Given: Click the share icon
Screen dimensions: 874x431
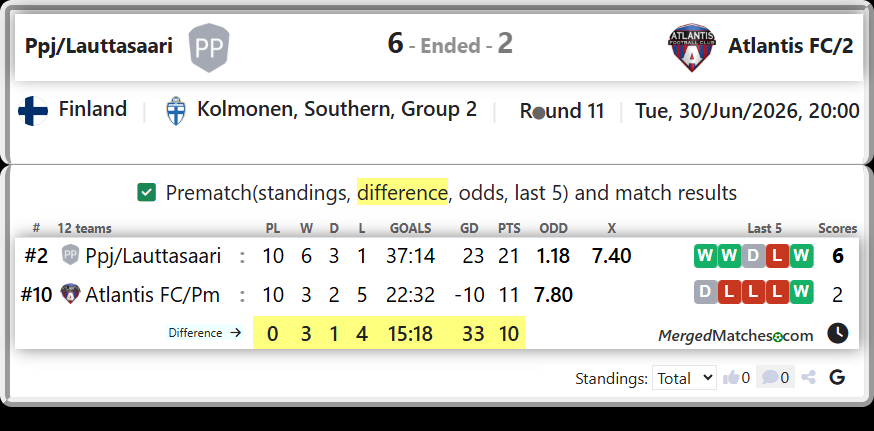Looking at the screenshot, I should pos(808,377).
